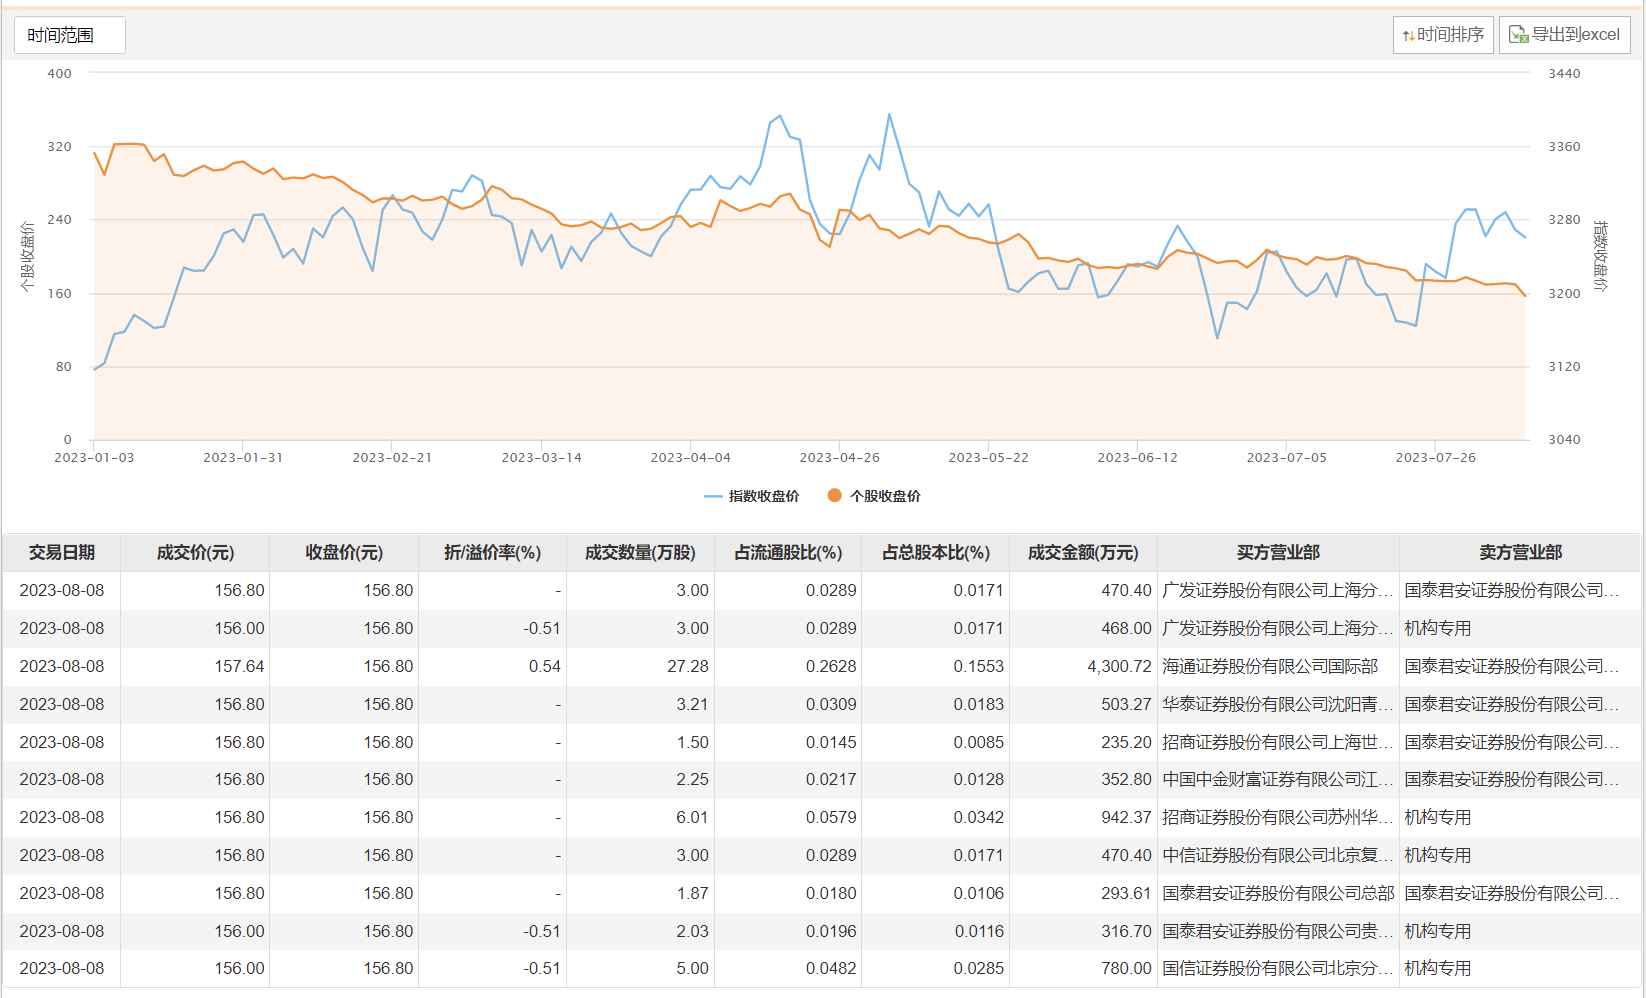Click buyer 国信证券股份有限公司北京分 in last row

tap(1277, 968)
